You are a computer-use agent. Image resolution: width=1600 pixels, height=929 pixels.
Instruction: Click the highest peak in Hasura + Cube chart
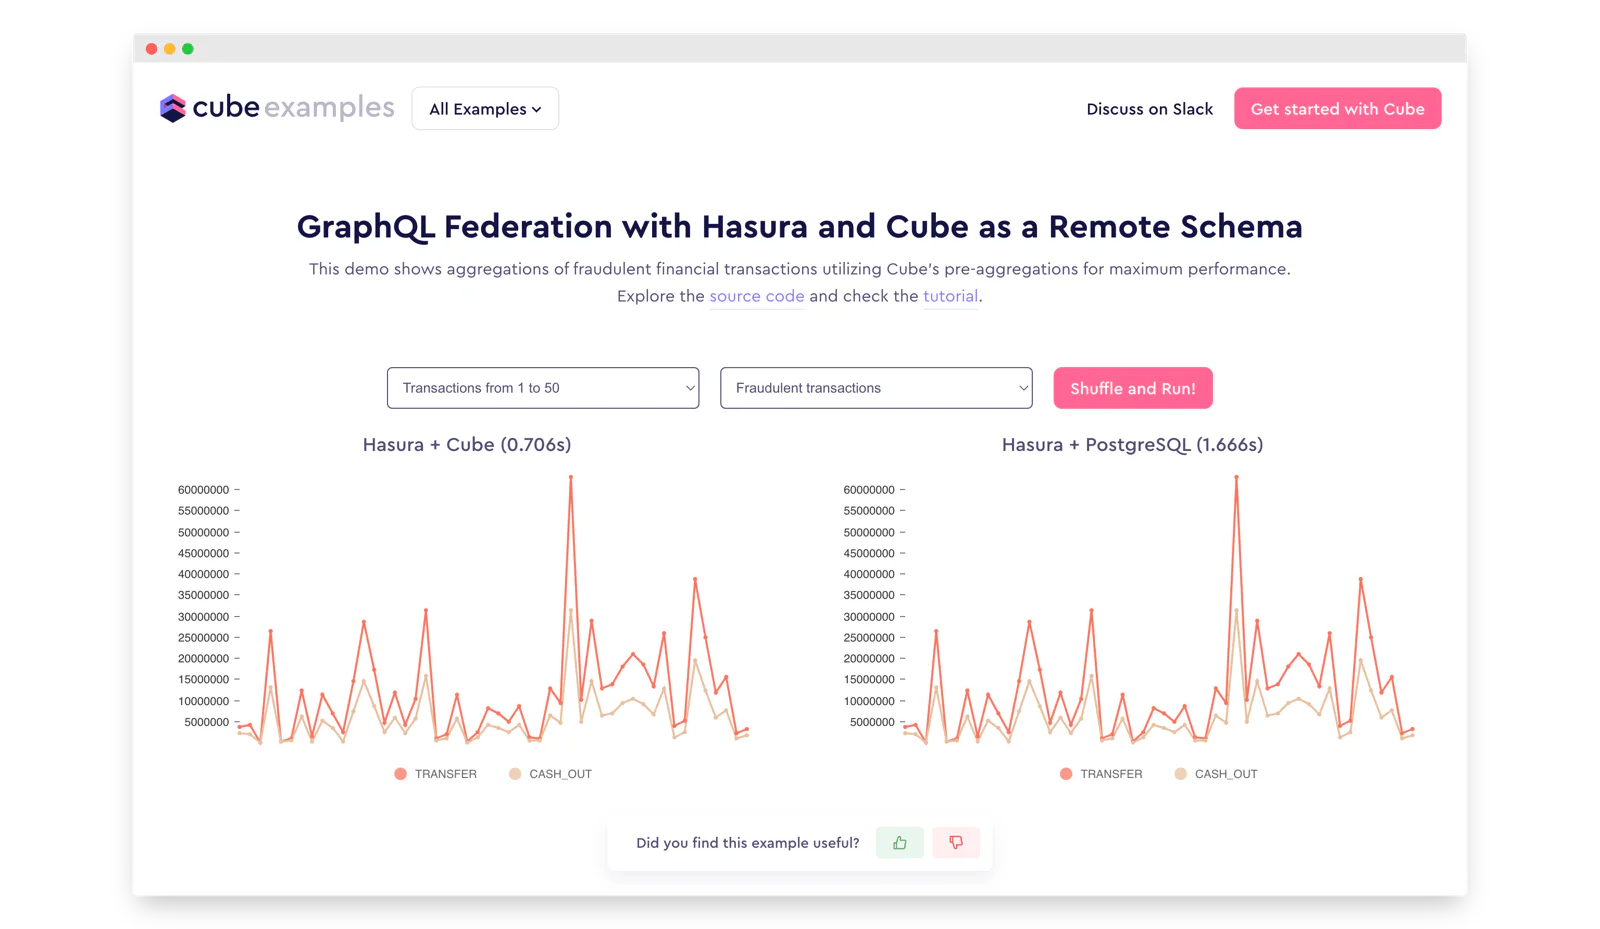click(571, 478)
